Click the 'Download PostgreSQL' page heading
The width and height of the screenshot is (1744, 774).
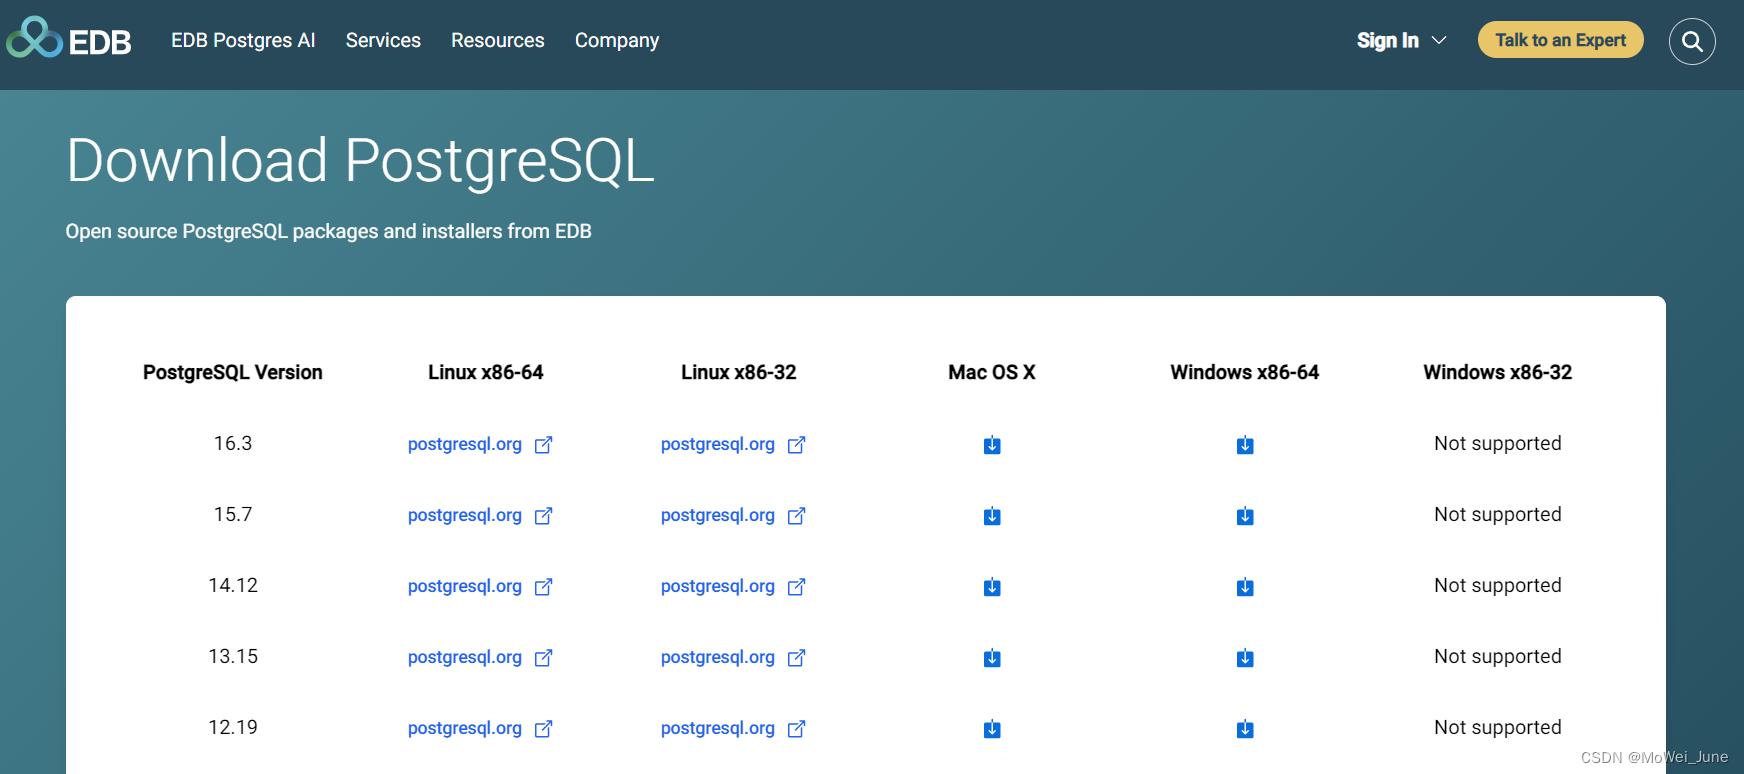click(x=360, y=161)
